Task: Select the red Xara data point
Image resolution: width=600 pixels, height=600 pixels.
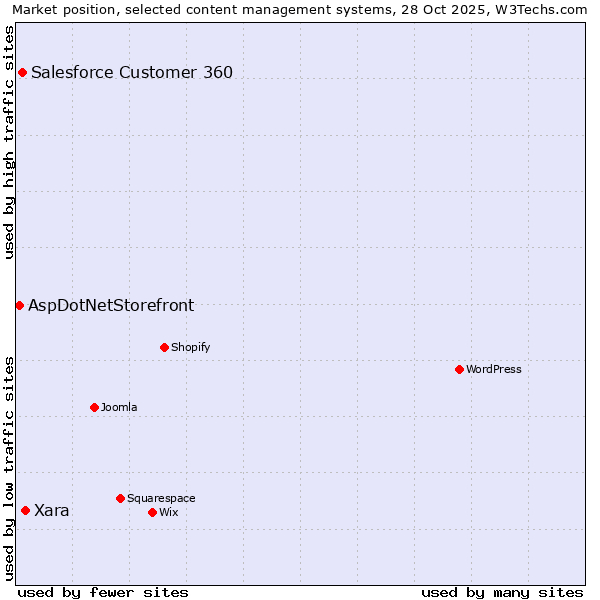Action: pyautogui.click(x=25, y=510)
